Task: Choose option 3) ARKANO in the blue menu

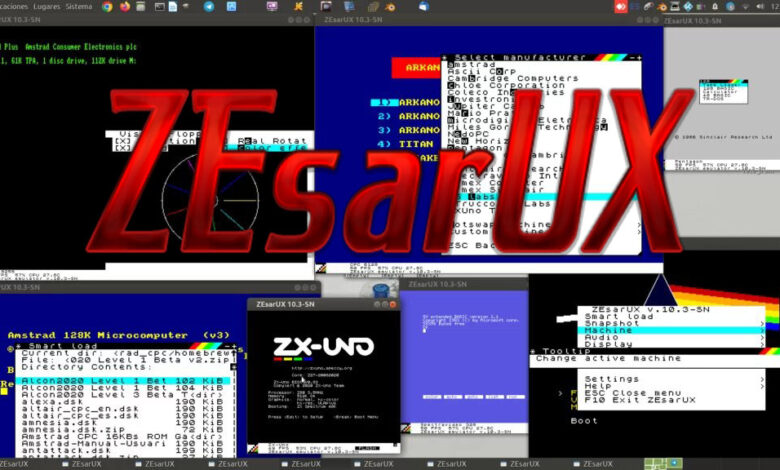Action: pos(409,130)
